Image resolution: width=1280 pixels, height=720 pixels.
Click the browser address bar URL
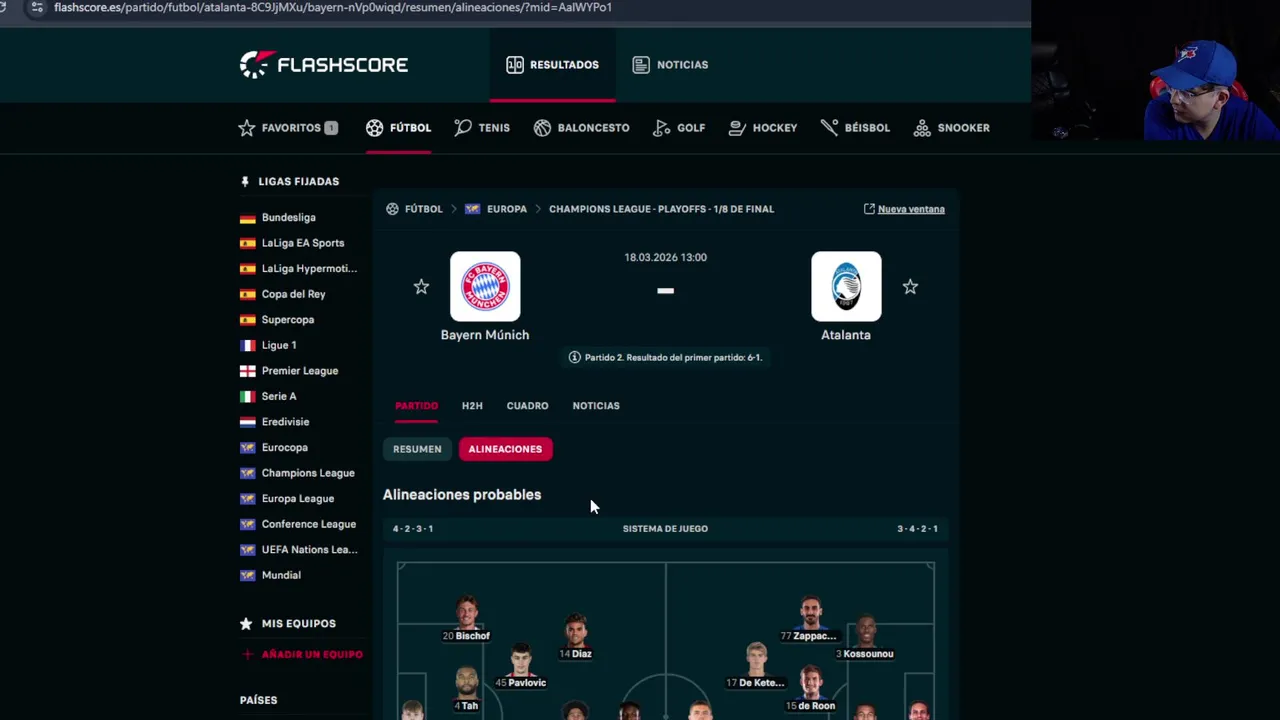[x=332, y=7]
